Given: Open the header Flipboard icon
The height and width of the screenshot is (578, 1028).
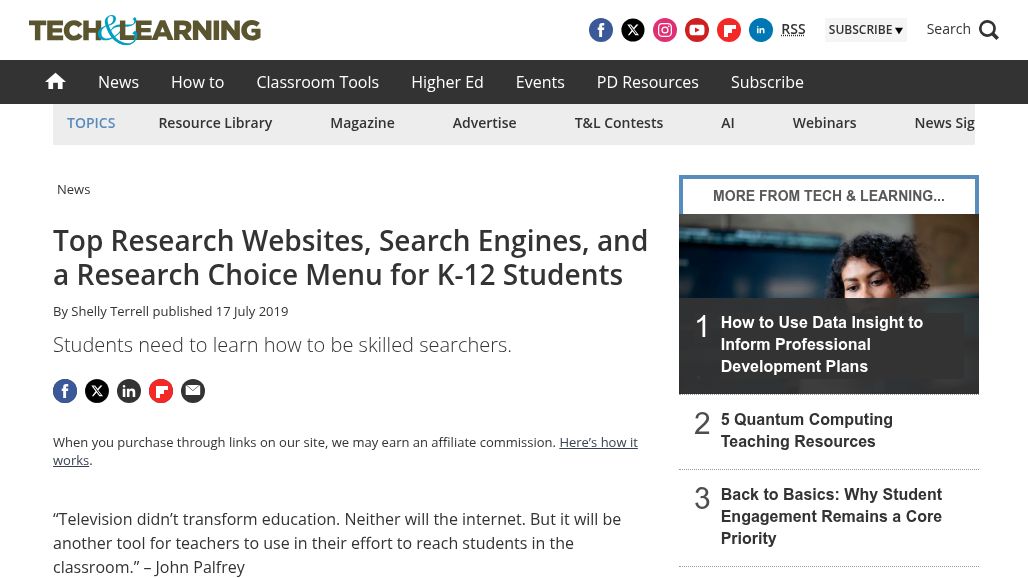Looking at the screenshot, I should pos(729,30).
